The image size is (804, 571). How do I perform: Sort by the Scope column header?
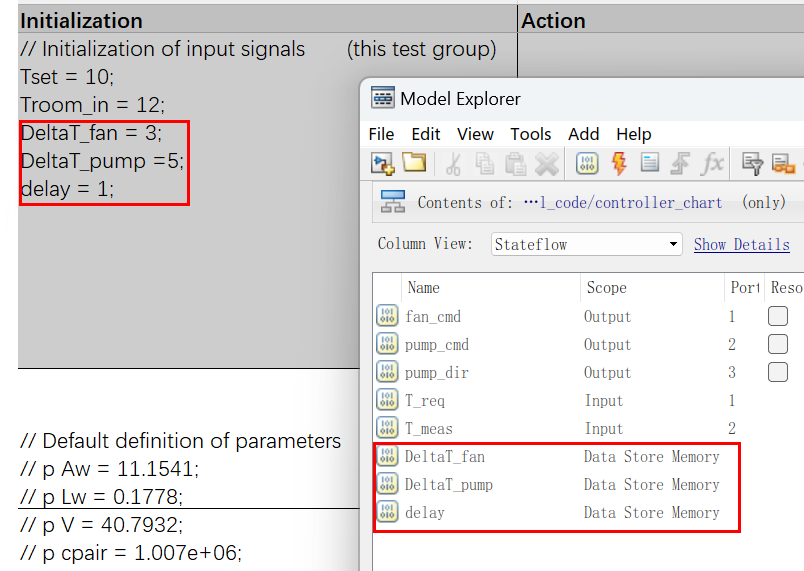606,288
